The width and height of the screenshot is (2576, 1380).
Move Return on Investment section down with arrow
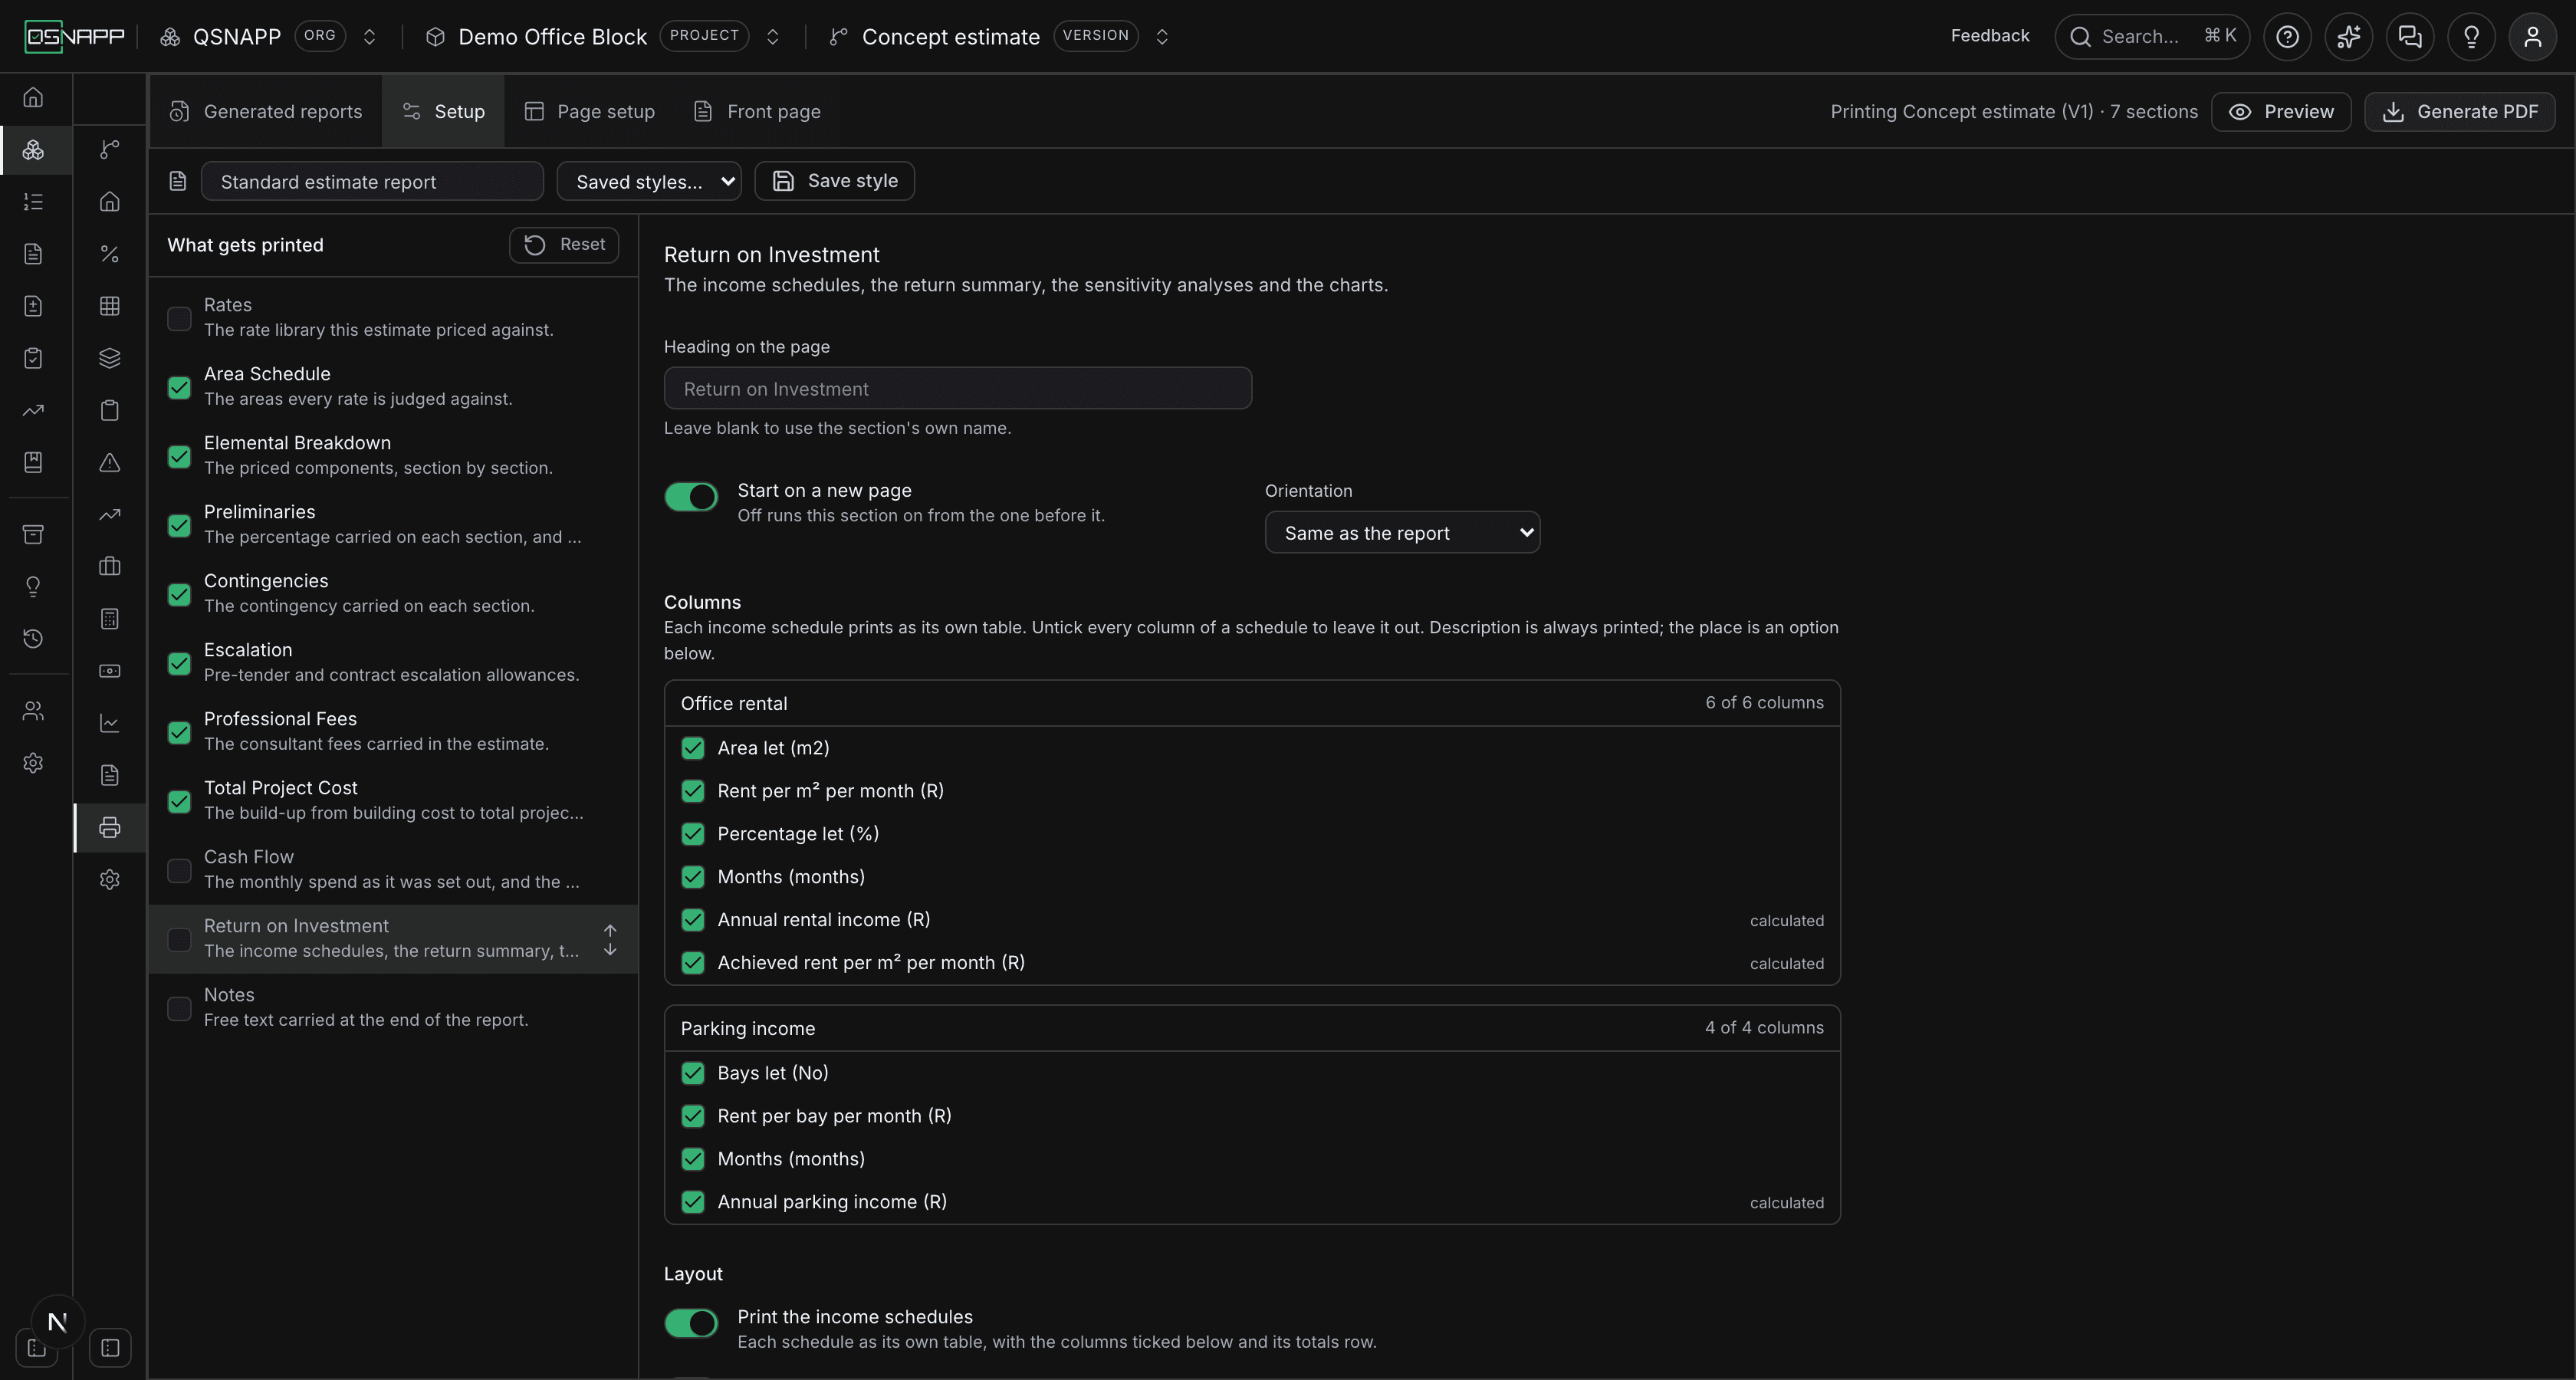(610, 950)
